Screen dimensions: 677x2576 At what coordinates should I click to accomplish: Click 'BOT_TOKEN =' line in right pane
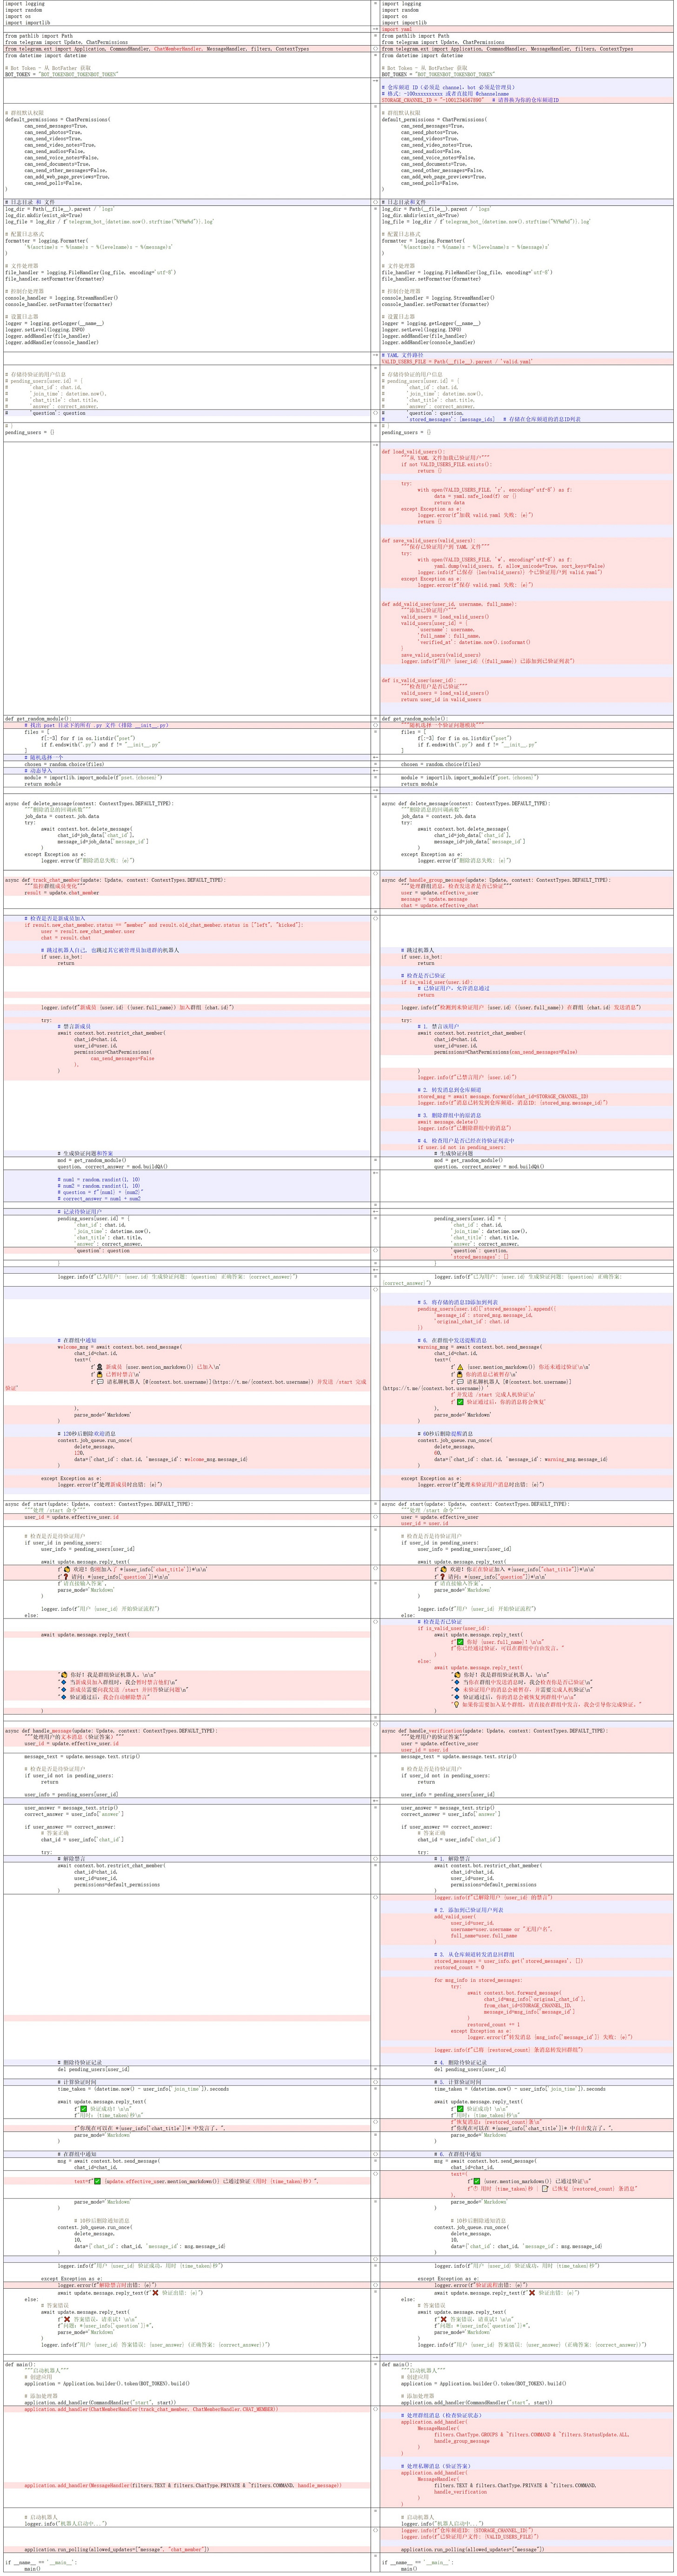tap(437, 74)
